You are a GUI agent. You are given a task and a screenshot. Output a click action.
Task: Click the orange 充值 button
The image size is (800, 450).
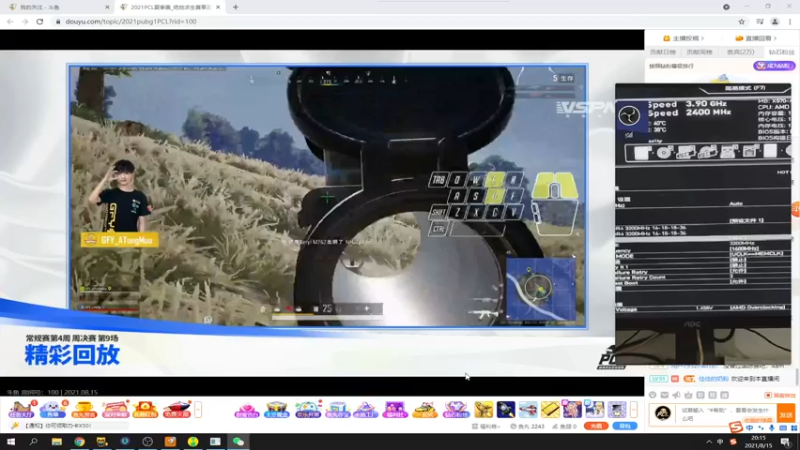[596, 426]
